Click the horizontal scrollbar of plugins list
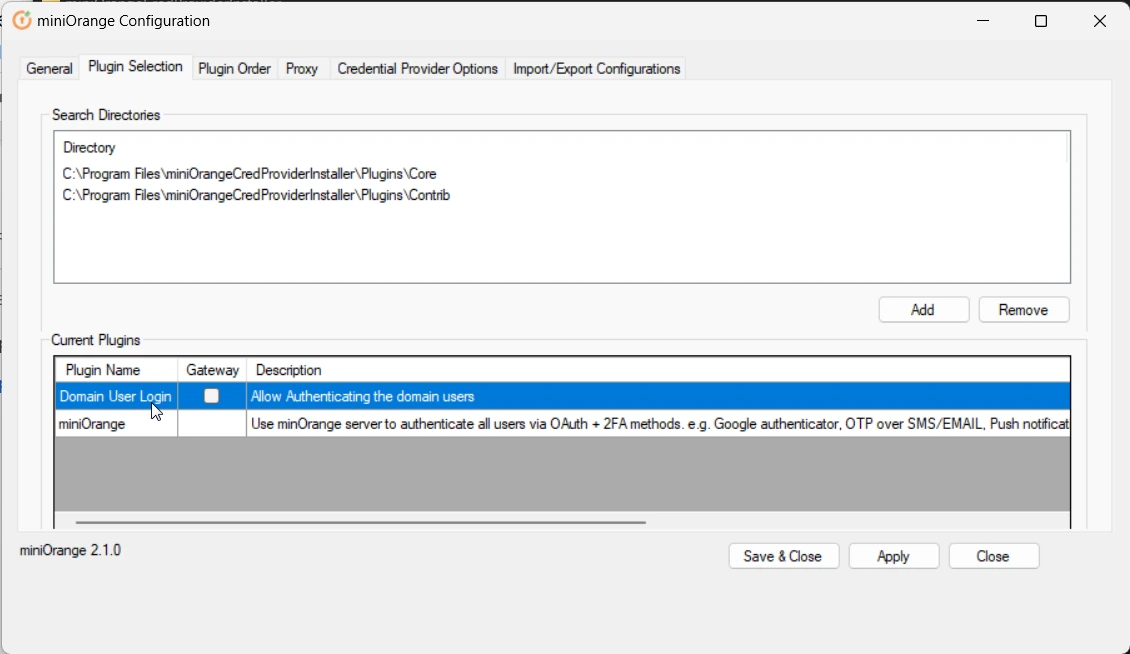The image size is (1130, 654). pos(360,522)
